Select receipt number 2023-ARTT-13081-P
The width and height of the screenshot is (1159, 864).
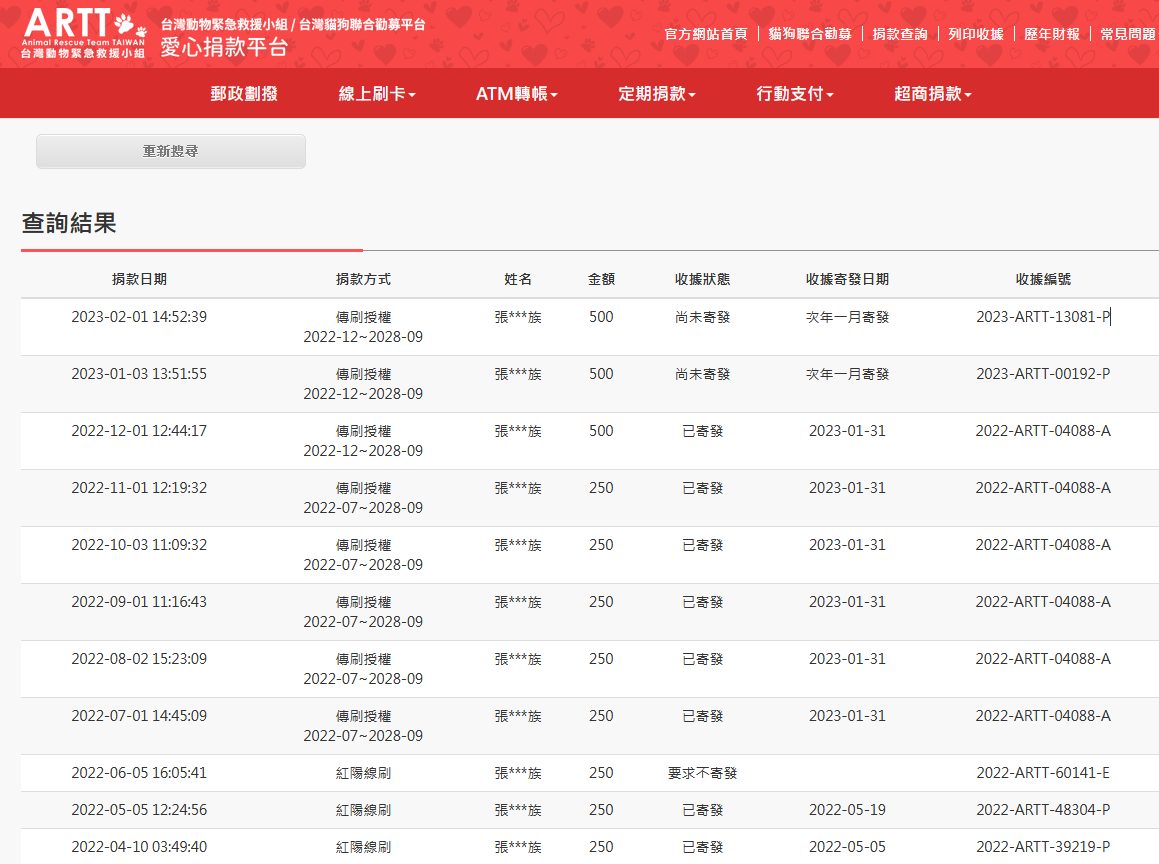click(x=1043, y=317)
